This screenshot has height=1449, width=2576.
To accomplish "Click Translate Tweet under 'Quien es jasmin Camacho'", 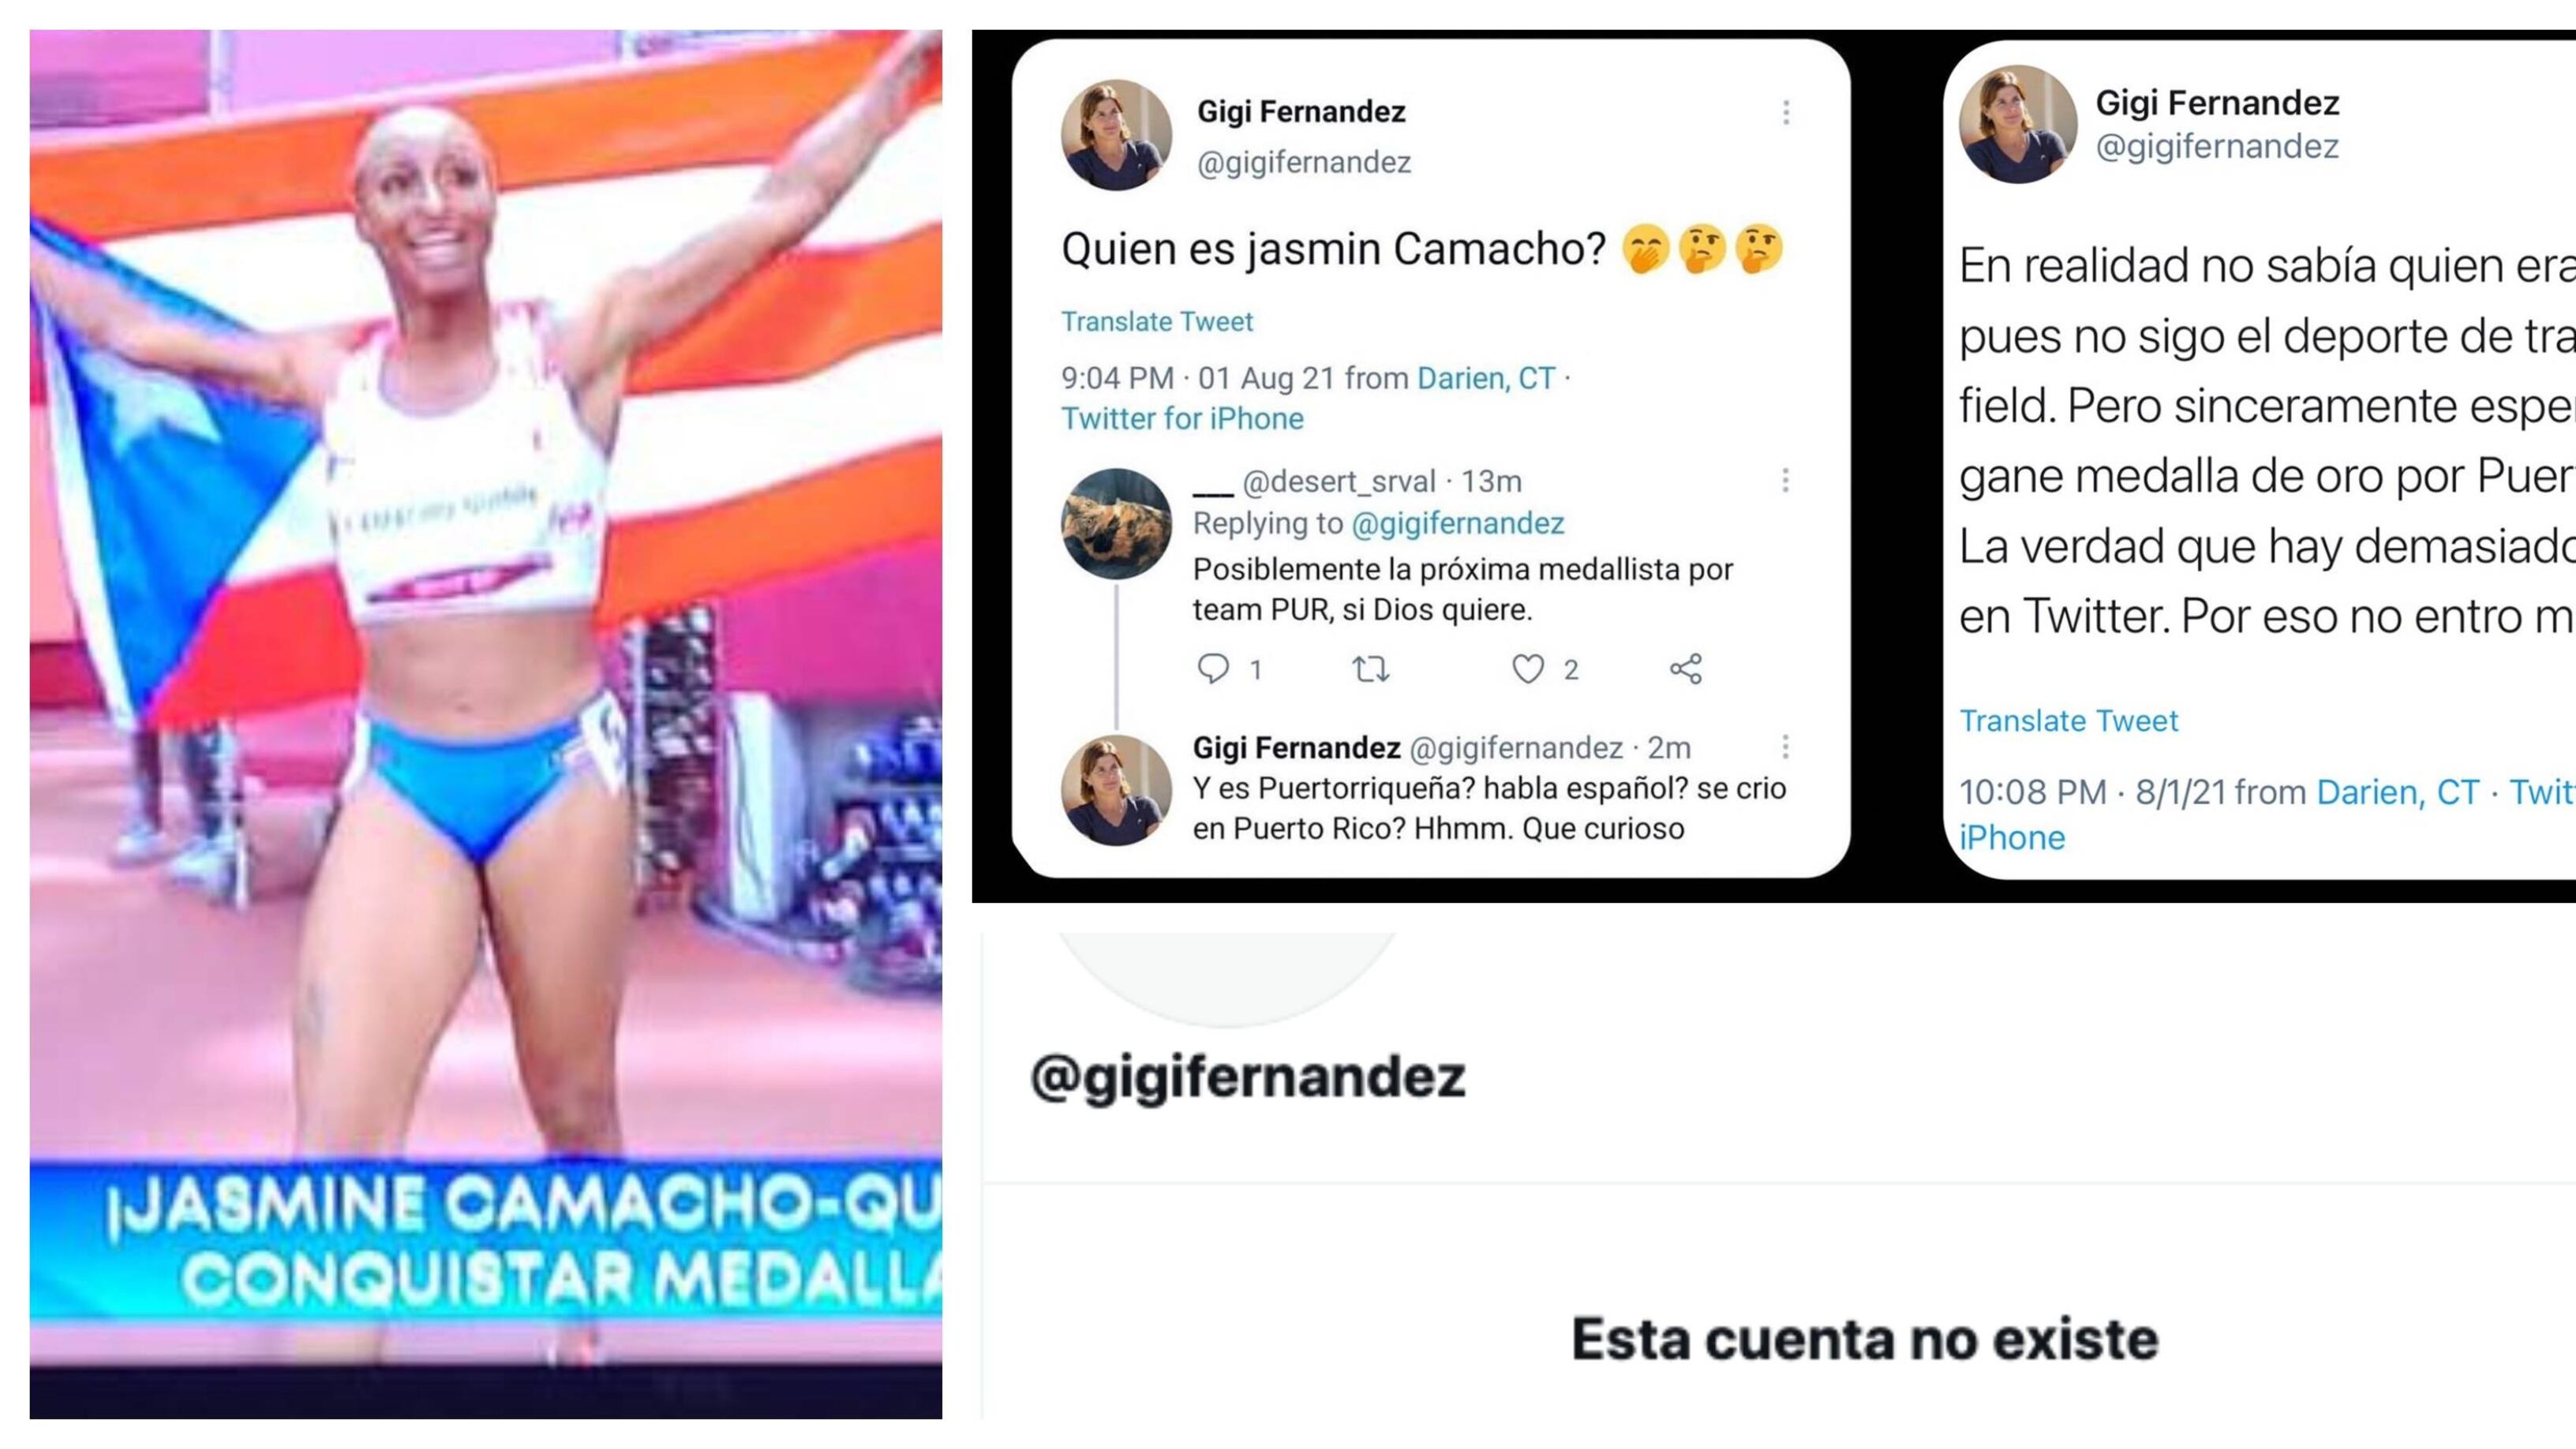I will coord(1157,321).
